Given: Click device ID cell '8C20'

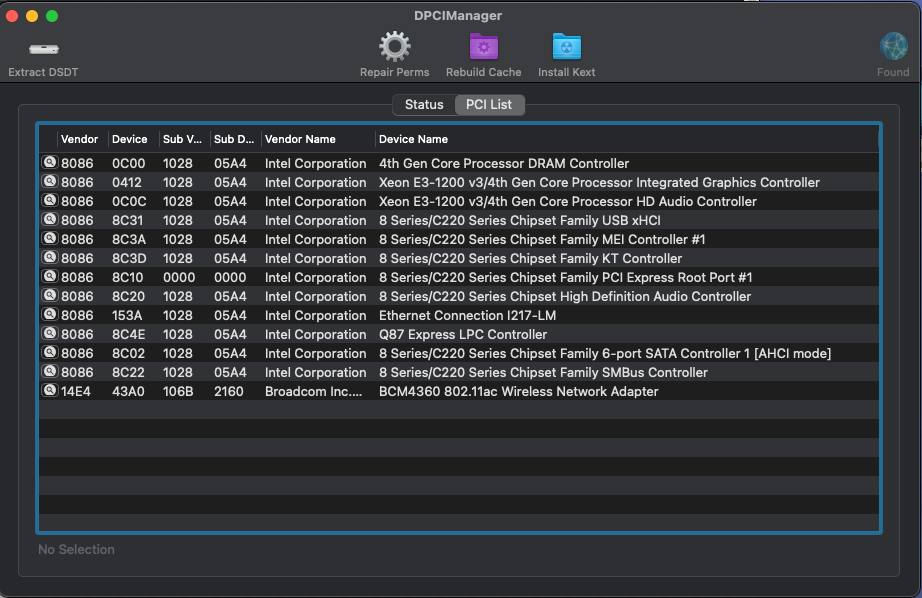Looking at the screenshot, I should pyautogui.click(x=128, y=296).
